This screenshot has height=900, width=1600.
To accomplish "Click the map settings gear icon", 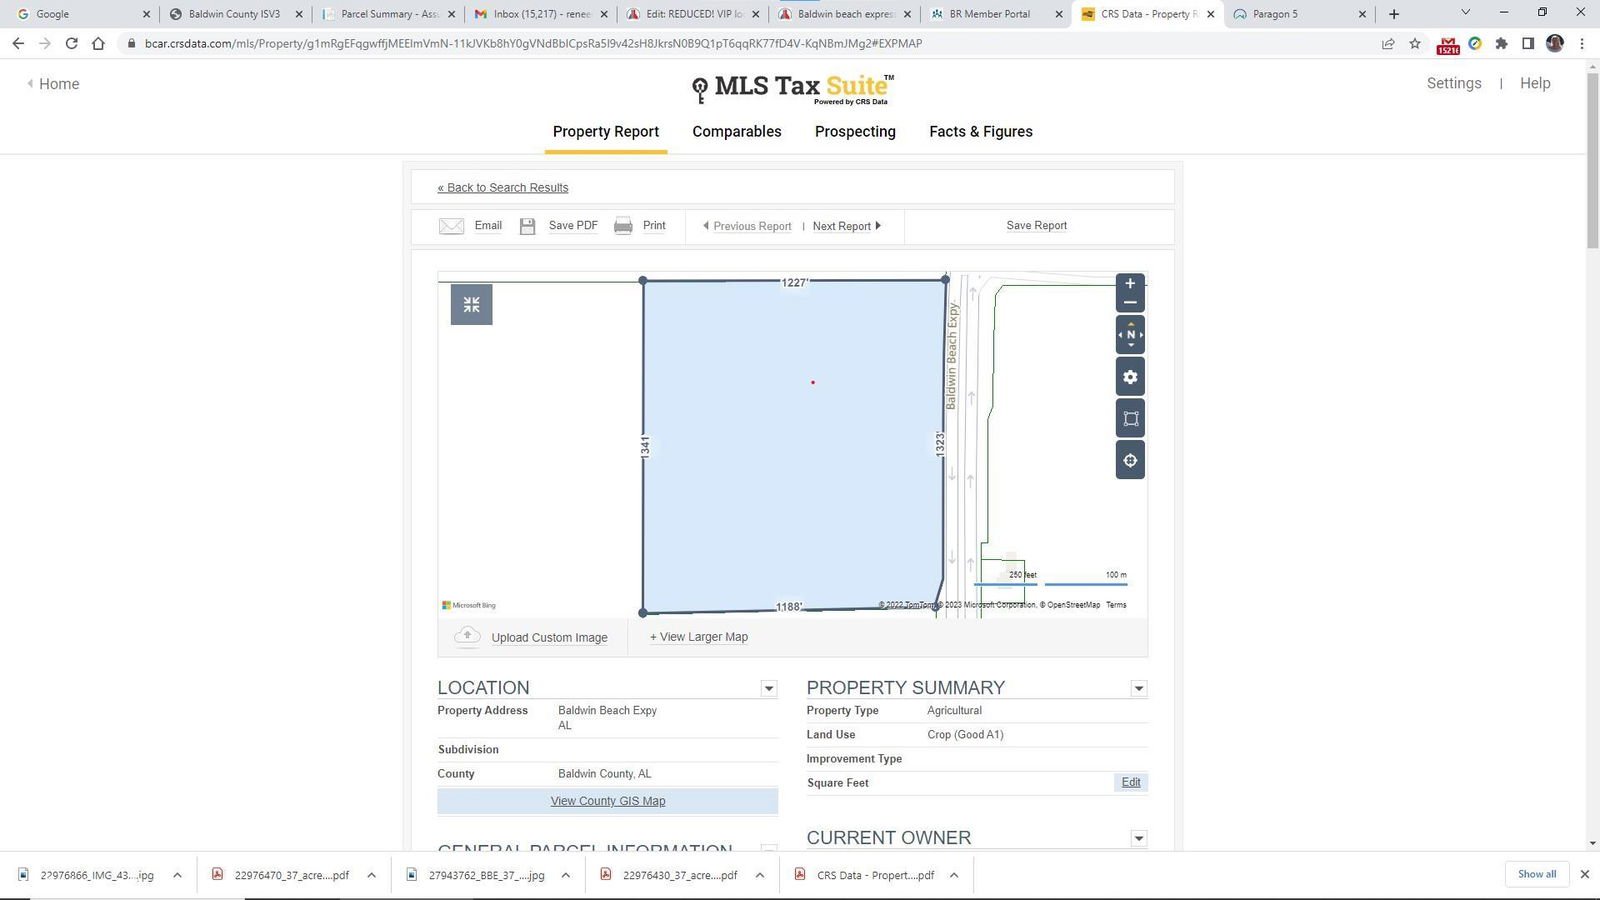I will coord(1130,377).
